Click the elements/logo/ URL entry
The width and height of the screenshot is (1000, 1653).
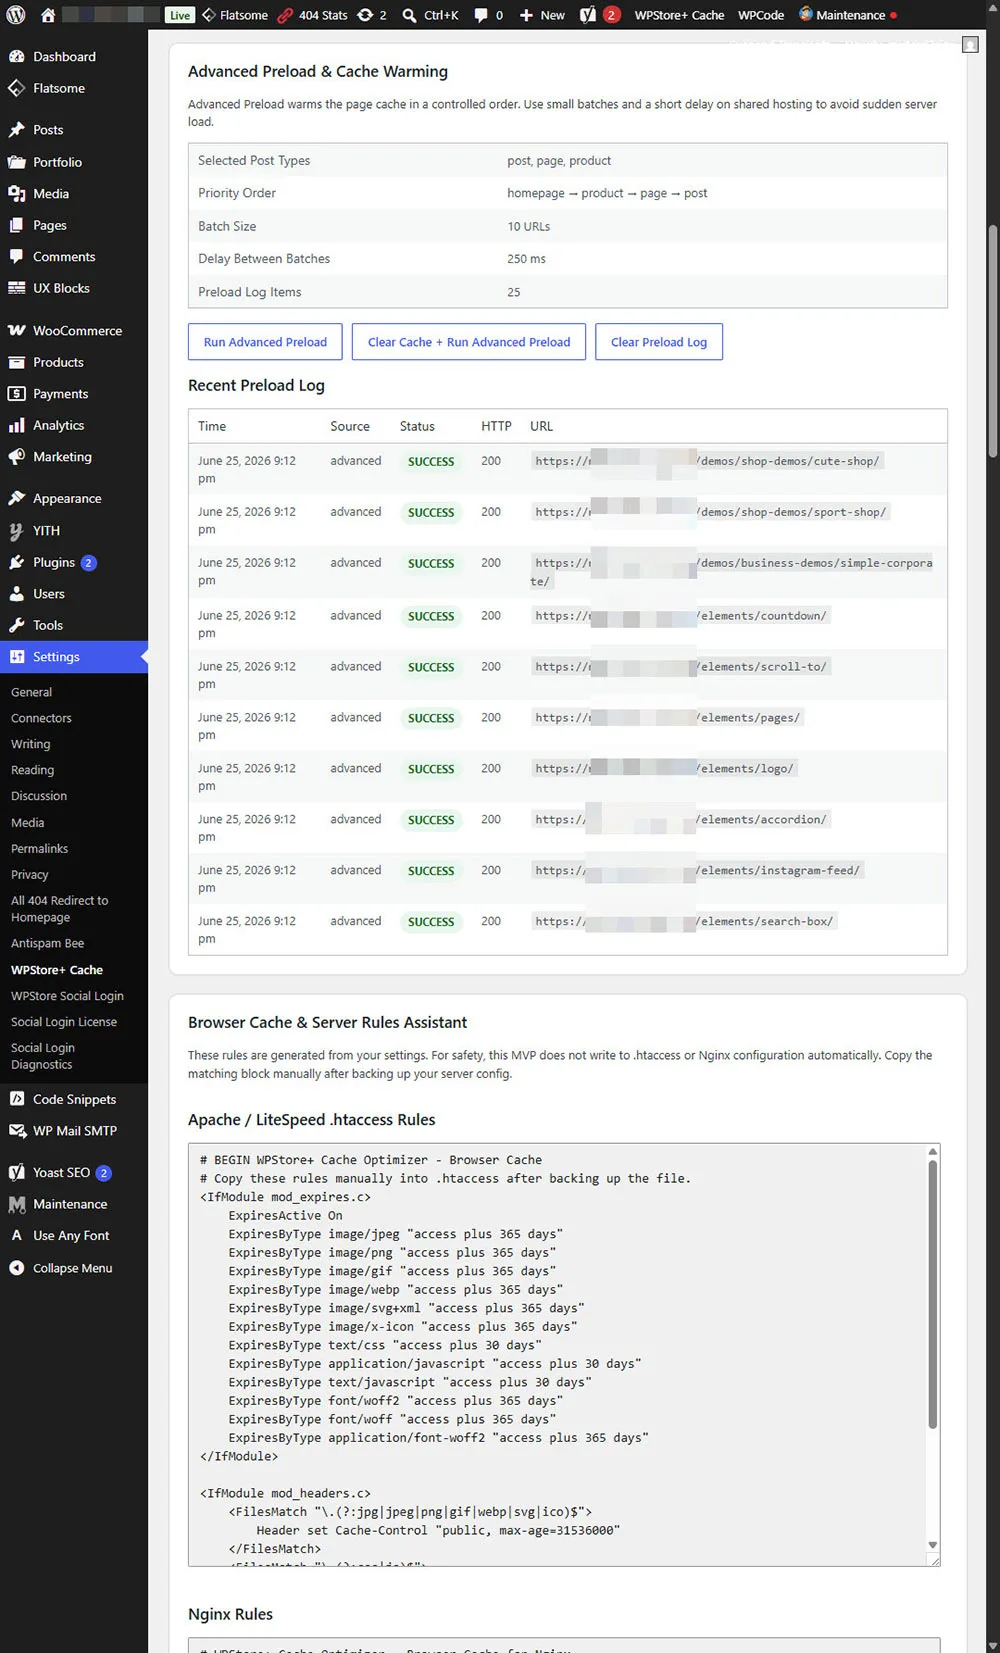tap(665, 768)
